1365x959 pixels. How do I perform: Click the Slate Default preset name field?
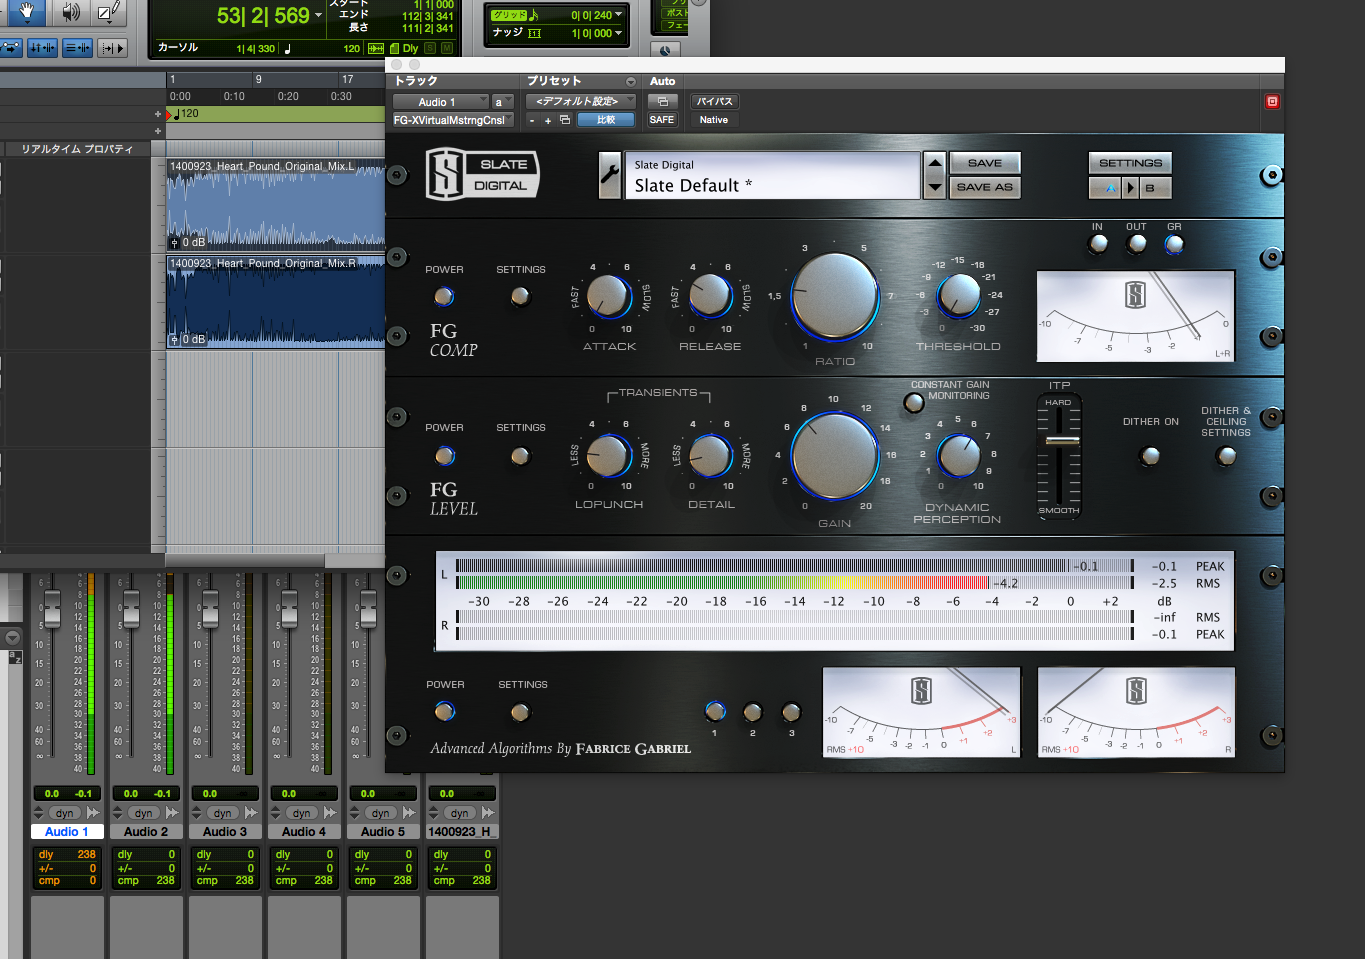[x=772, y=176]
